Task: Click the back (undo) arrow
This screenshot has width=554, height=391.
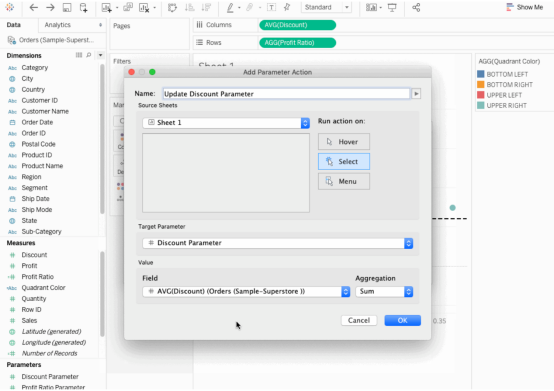Action: [x=34, y=7]
